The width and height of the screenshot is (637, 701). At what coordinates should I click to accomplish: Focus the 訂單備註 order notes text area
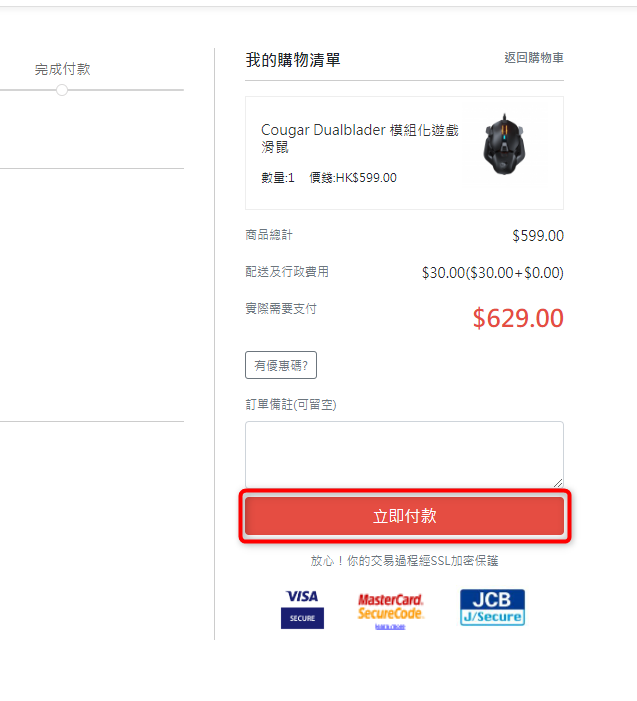pos(404,455)
